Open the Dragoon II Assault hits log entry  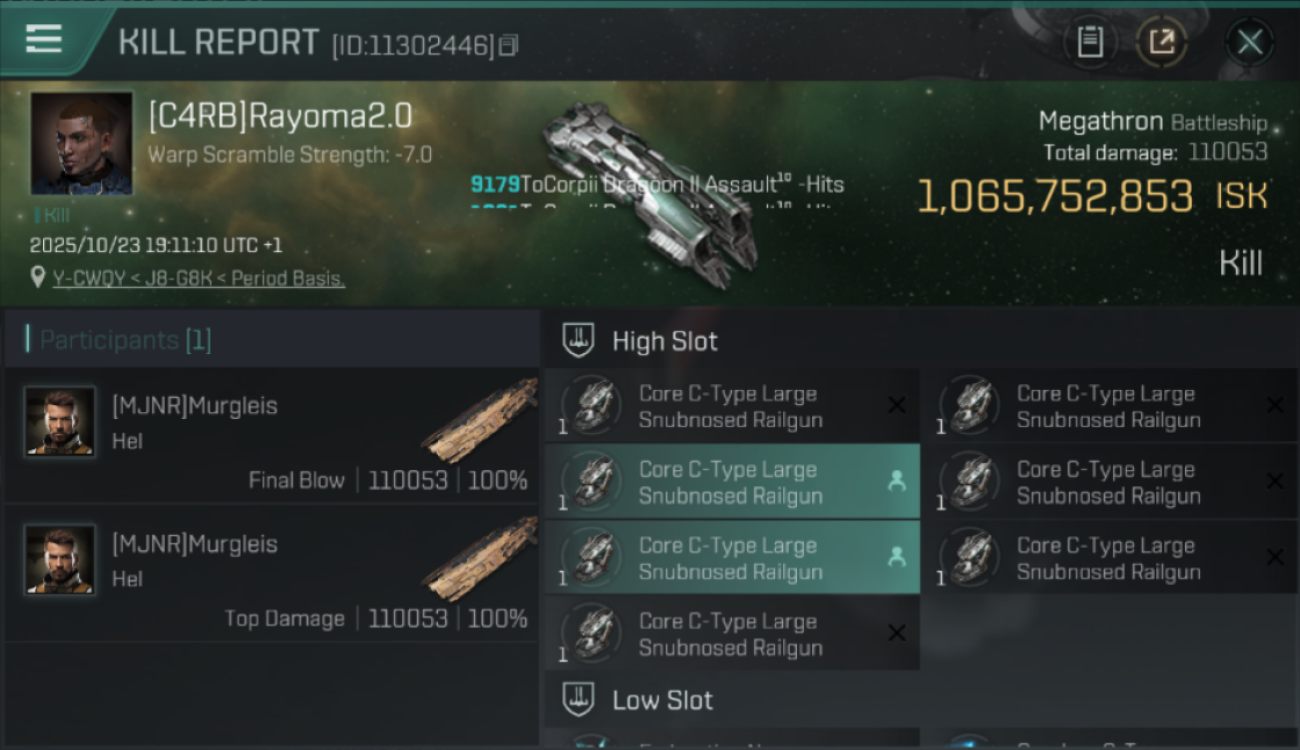click(657, 184)
